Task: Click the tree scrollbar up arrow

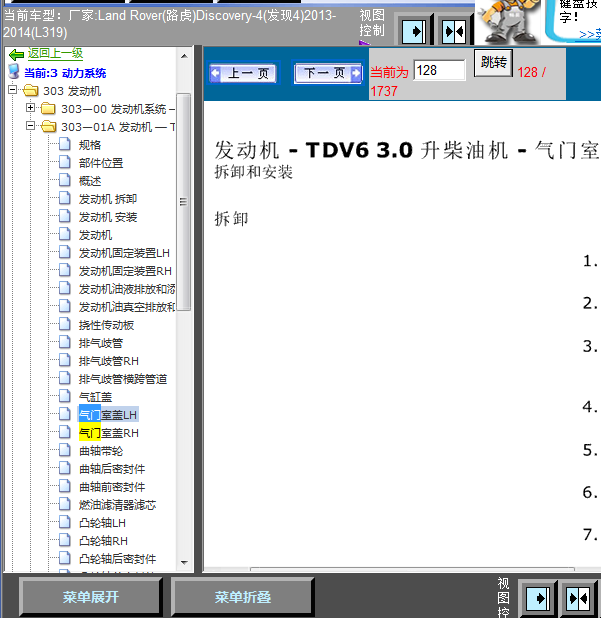Action: tap(184, 56)
